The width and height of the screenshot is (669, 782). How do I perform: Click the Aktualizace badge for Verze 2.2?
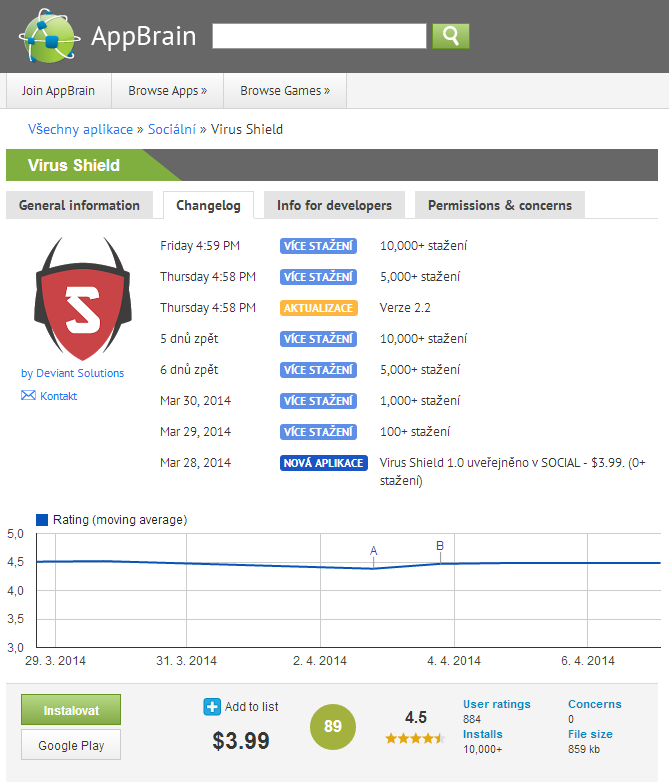(318, 308)
